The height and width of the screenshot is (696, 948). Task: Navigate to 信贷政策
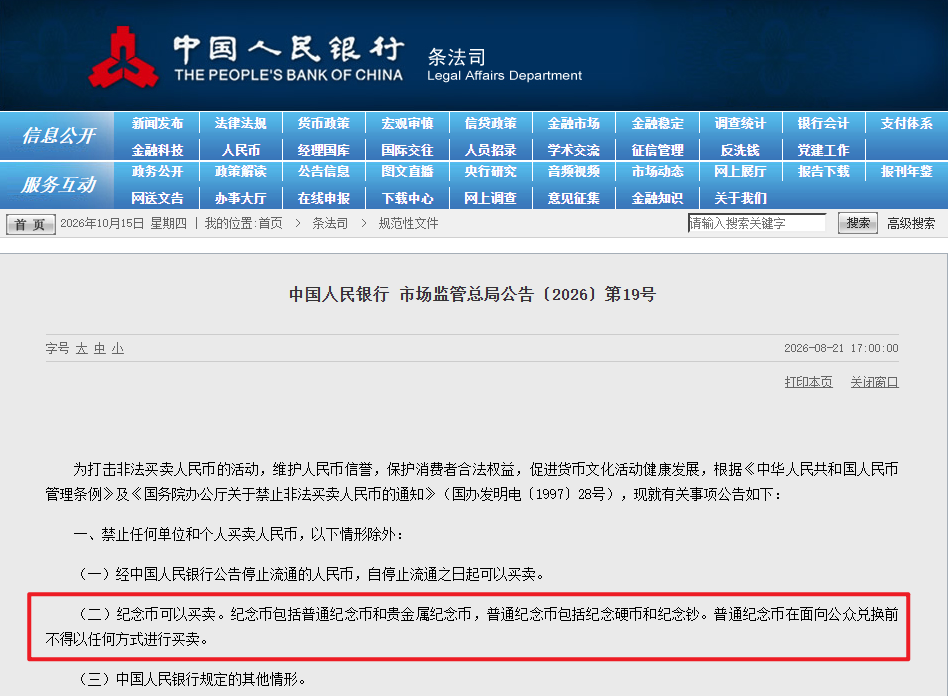click(x=490, y=123)
